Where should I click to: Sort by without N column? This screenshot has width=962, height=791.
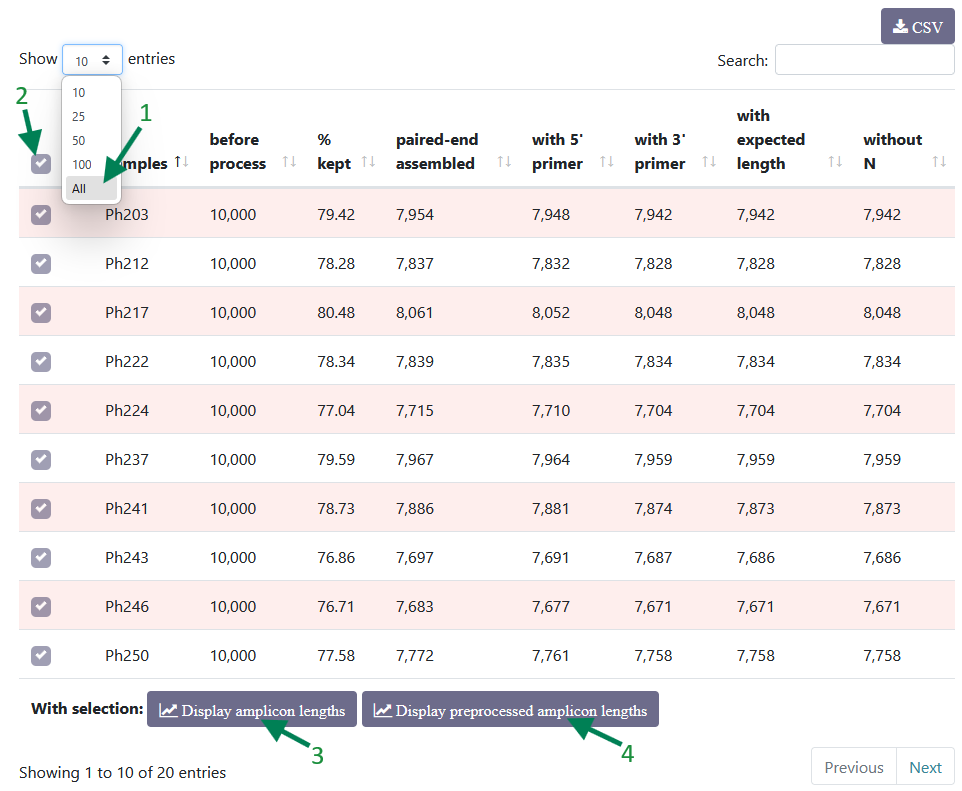coord(939,162)
